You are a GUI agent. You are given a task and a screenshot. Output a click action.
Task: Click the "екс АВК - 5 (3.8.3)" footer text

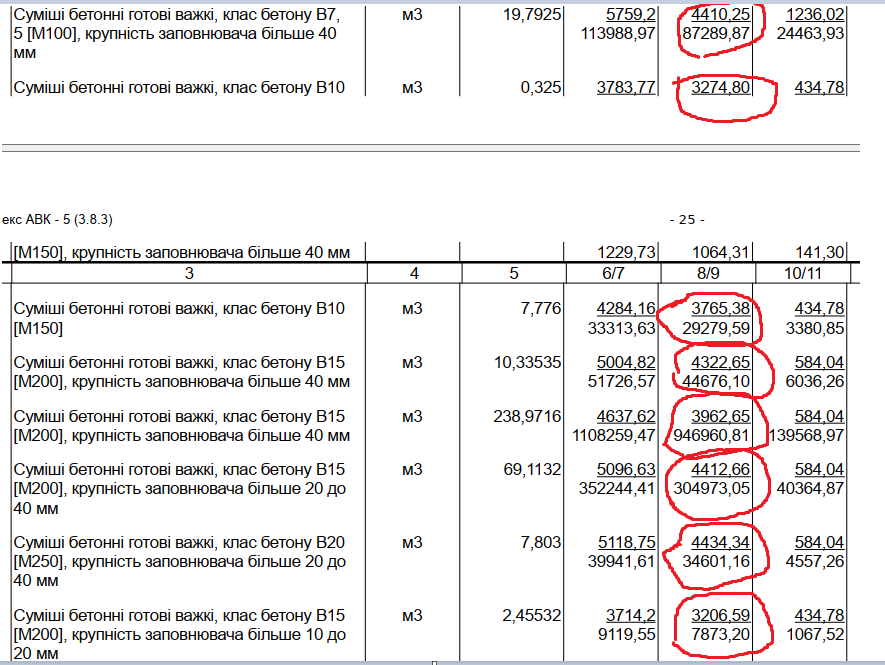[63, 219]
